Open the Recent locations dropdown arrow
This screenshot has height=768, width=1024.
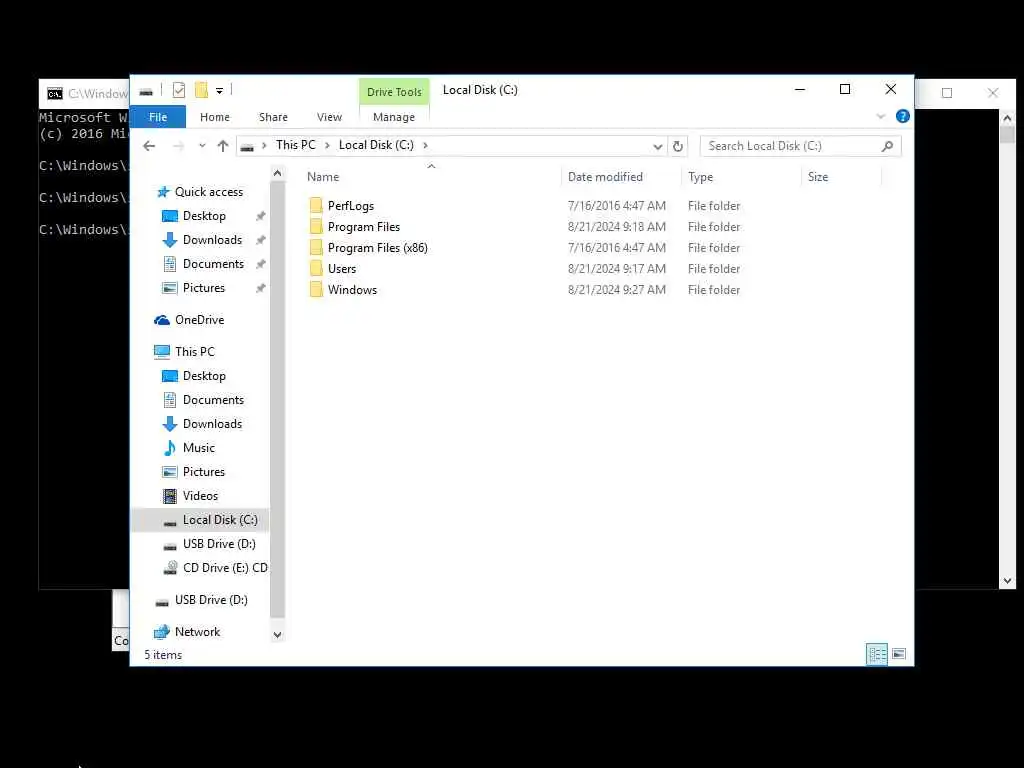(202, 146)
